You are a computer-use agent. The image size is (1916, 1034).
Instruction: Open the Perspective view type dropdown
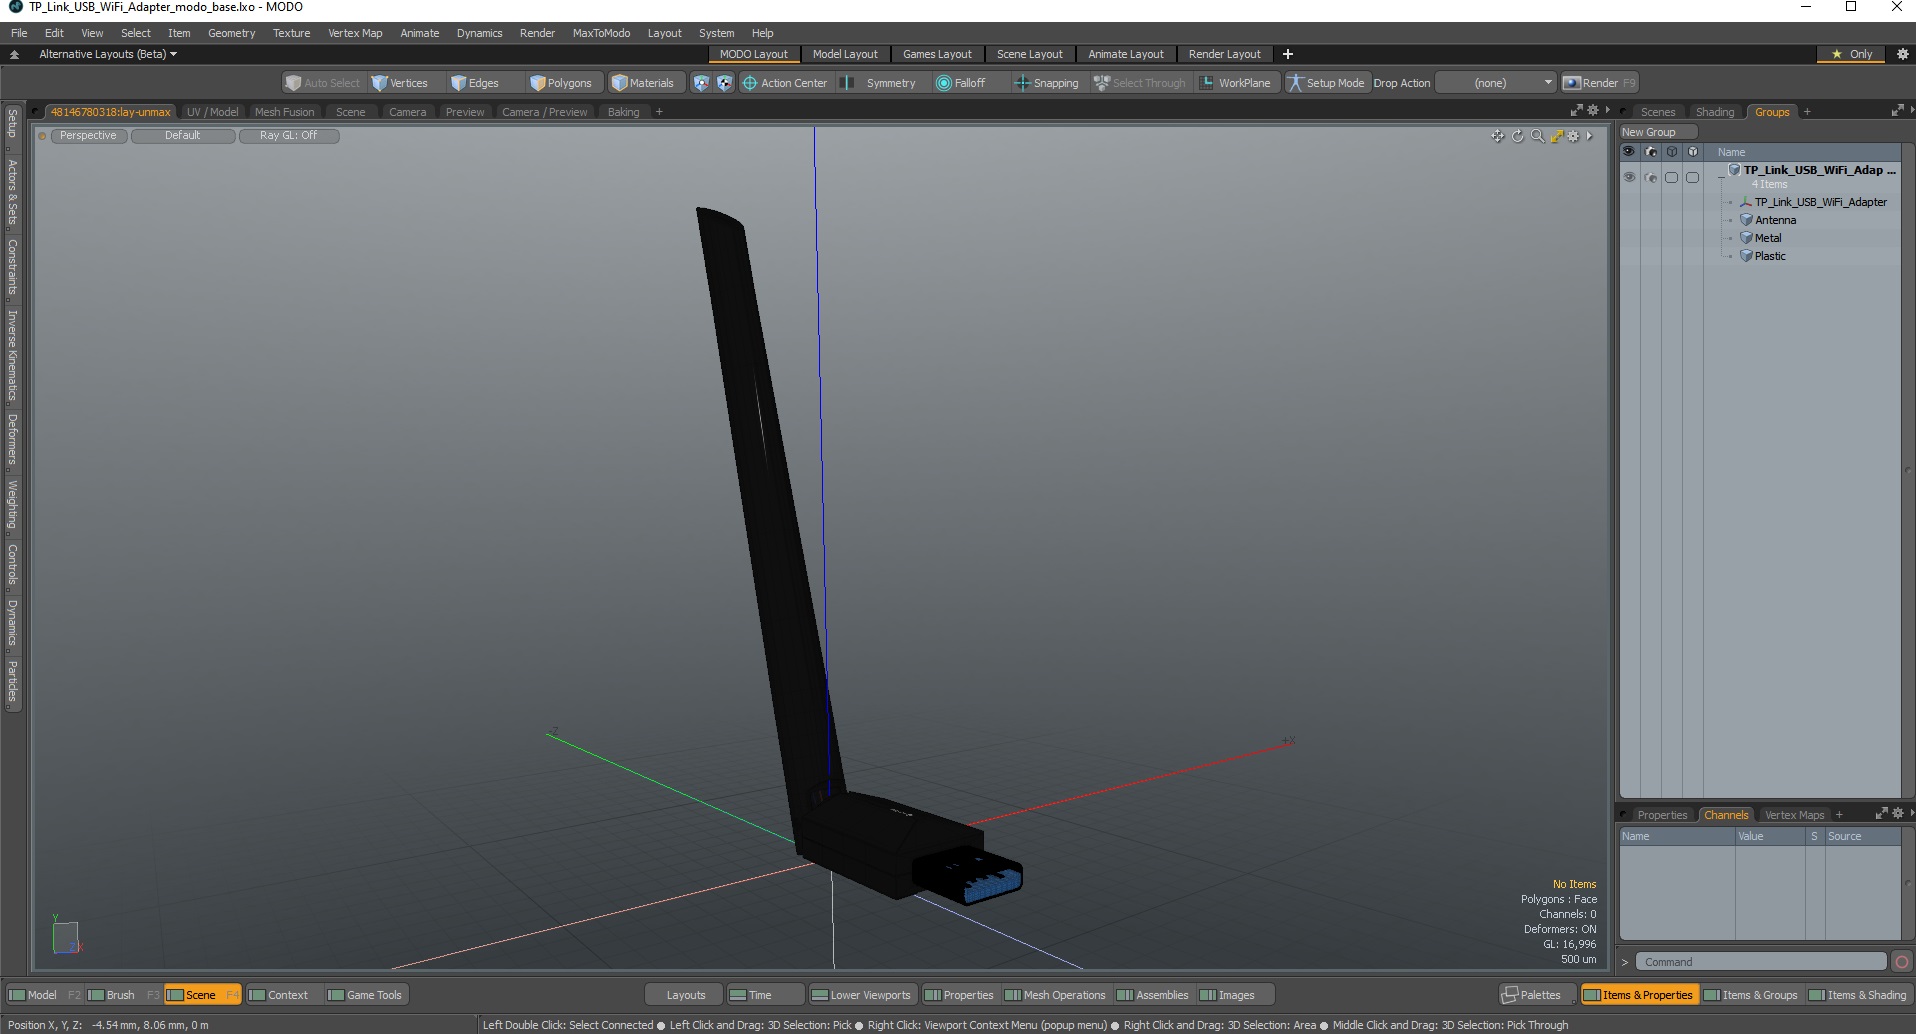pyautogui.click(x=88, y=136)
